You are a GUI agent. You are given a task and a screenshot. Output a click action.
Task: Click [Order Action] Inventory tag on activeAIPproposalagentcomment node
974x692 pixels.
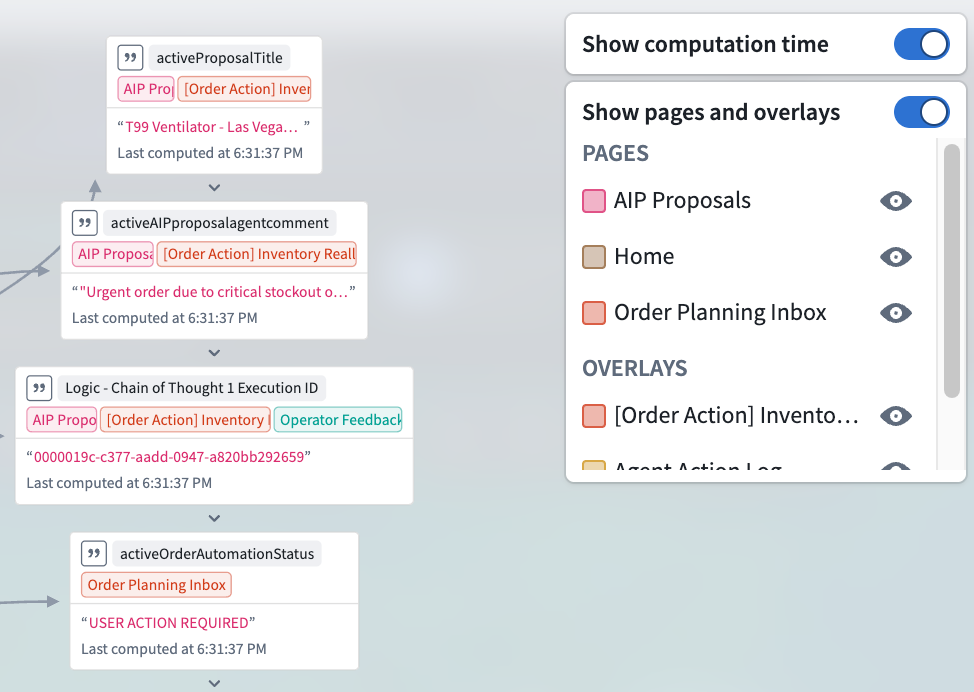(257, 254)
